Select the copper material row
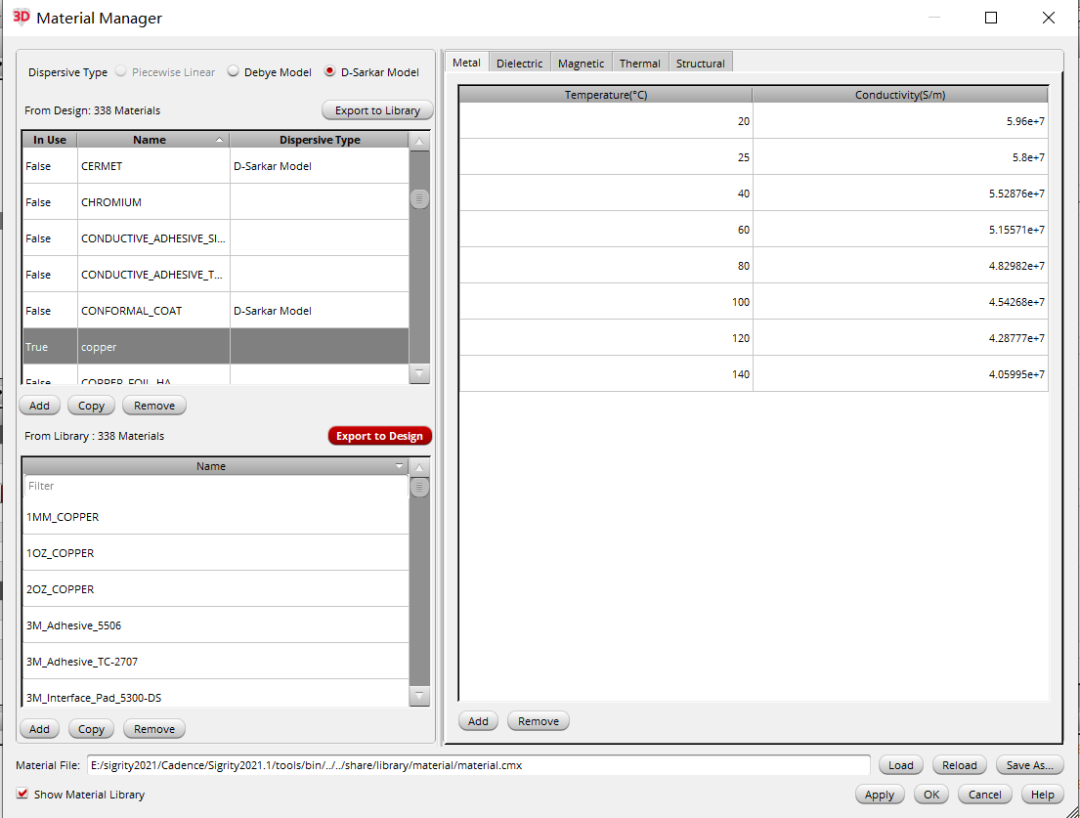This screenshot has width=1080, height=818. [x=216, y=346]
